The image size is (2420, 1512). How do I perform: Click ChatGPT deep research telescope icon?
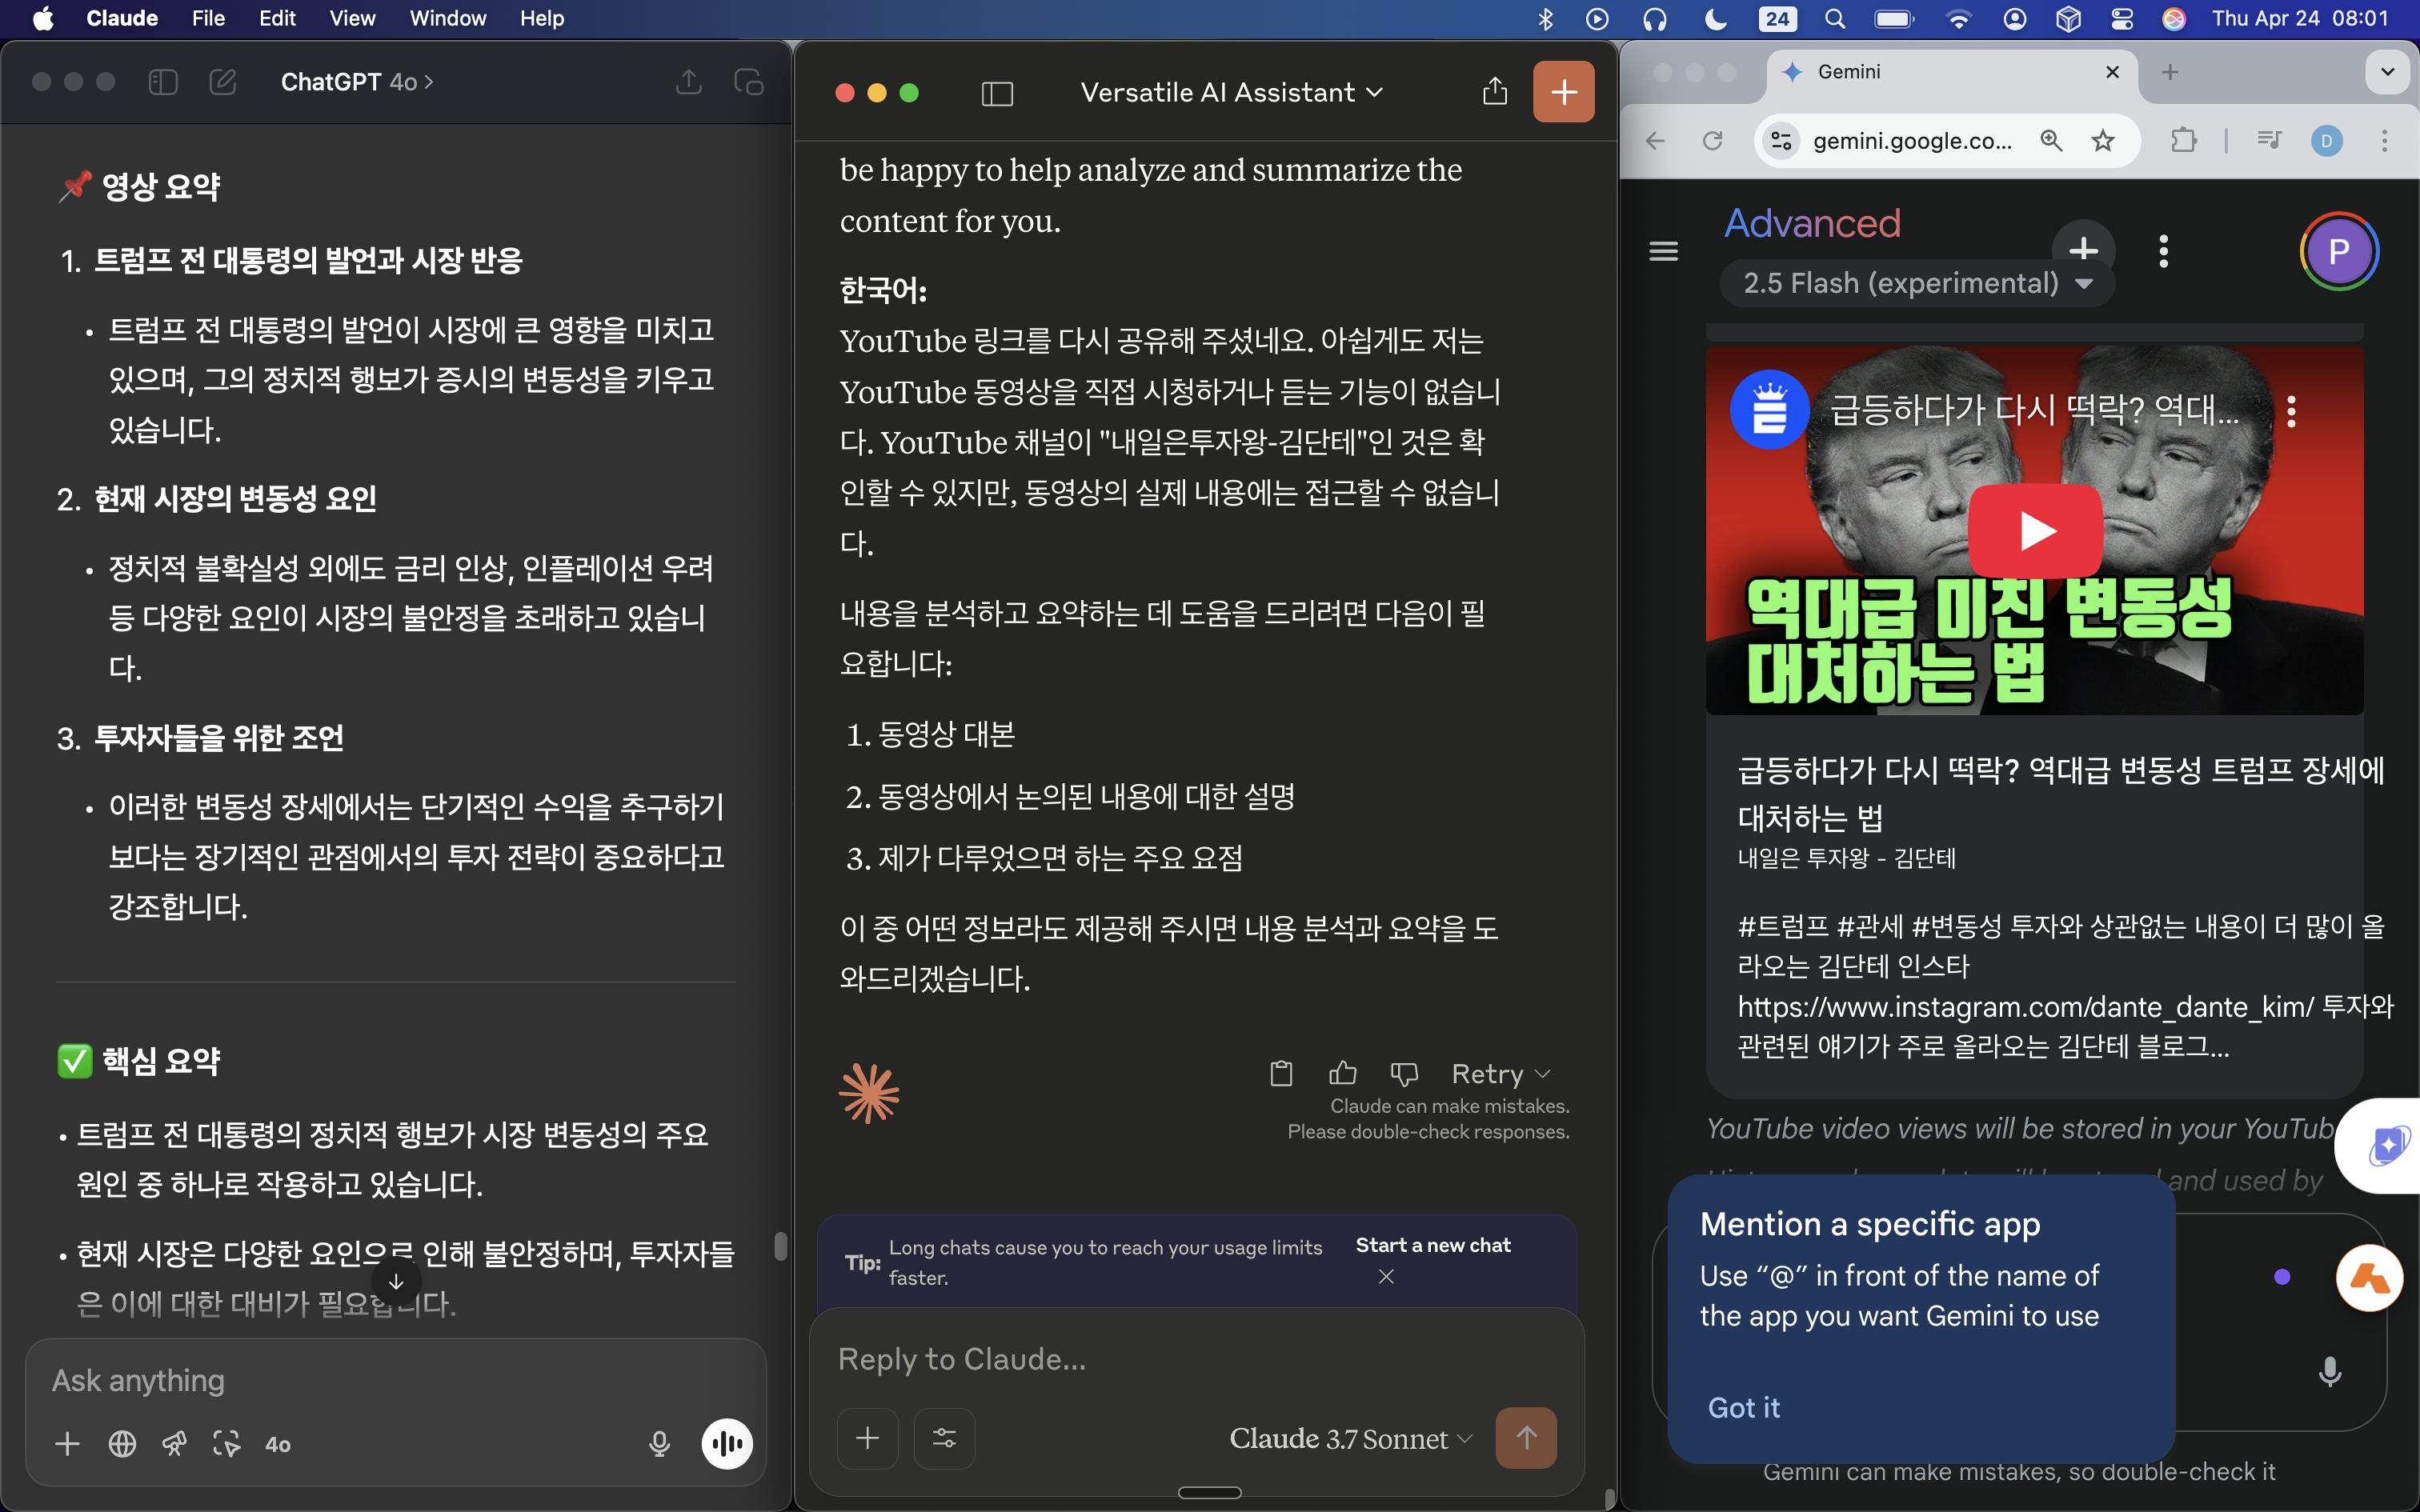pyautogui.click(x=174, y=1443)
